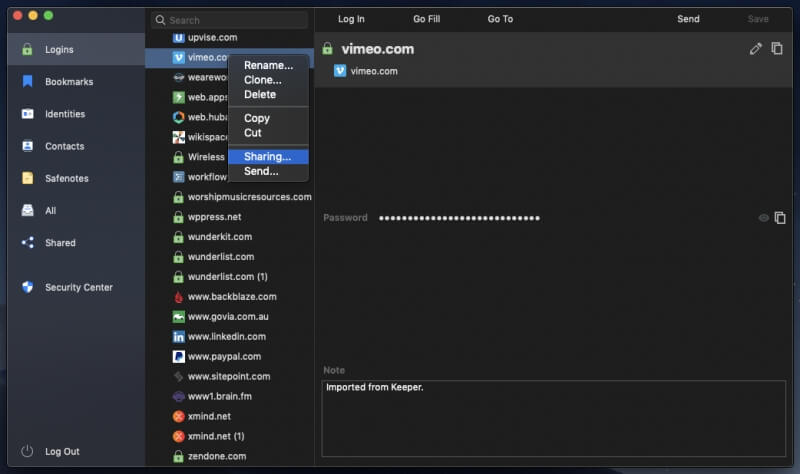Click the magnifier icon in search box
Screen dimensions: 800x474
pyautogui.click(x=160, y=20)
